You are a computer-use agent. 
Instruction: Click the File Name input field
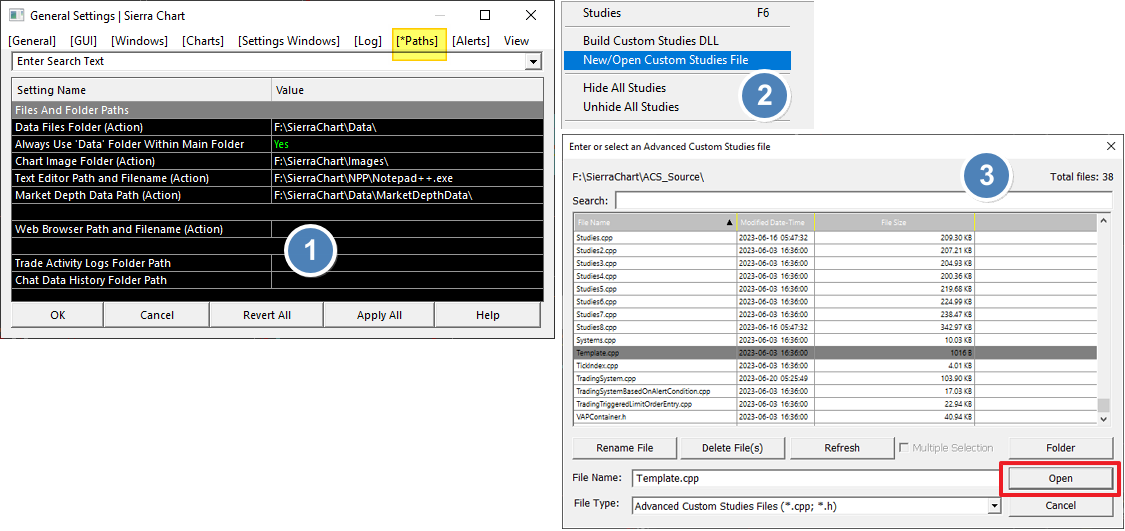[x=816, y=478]
